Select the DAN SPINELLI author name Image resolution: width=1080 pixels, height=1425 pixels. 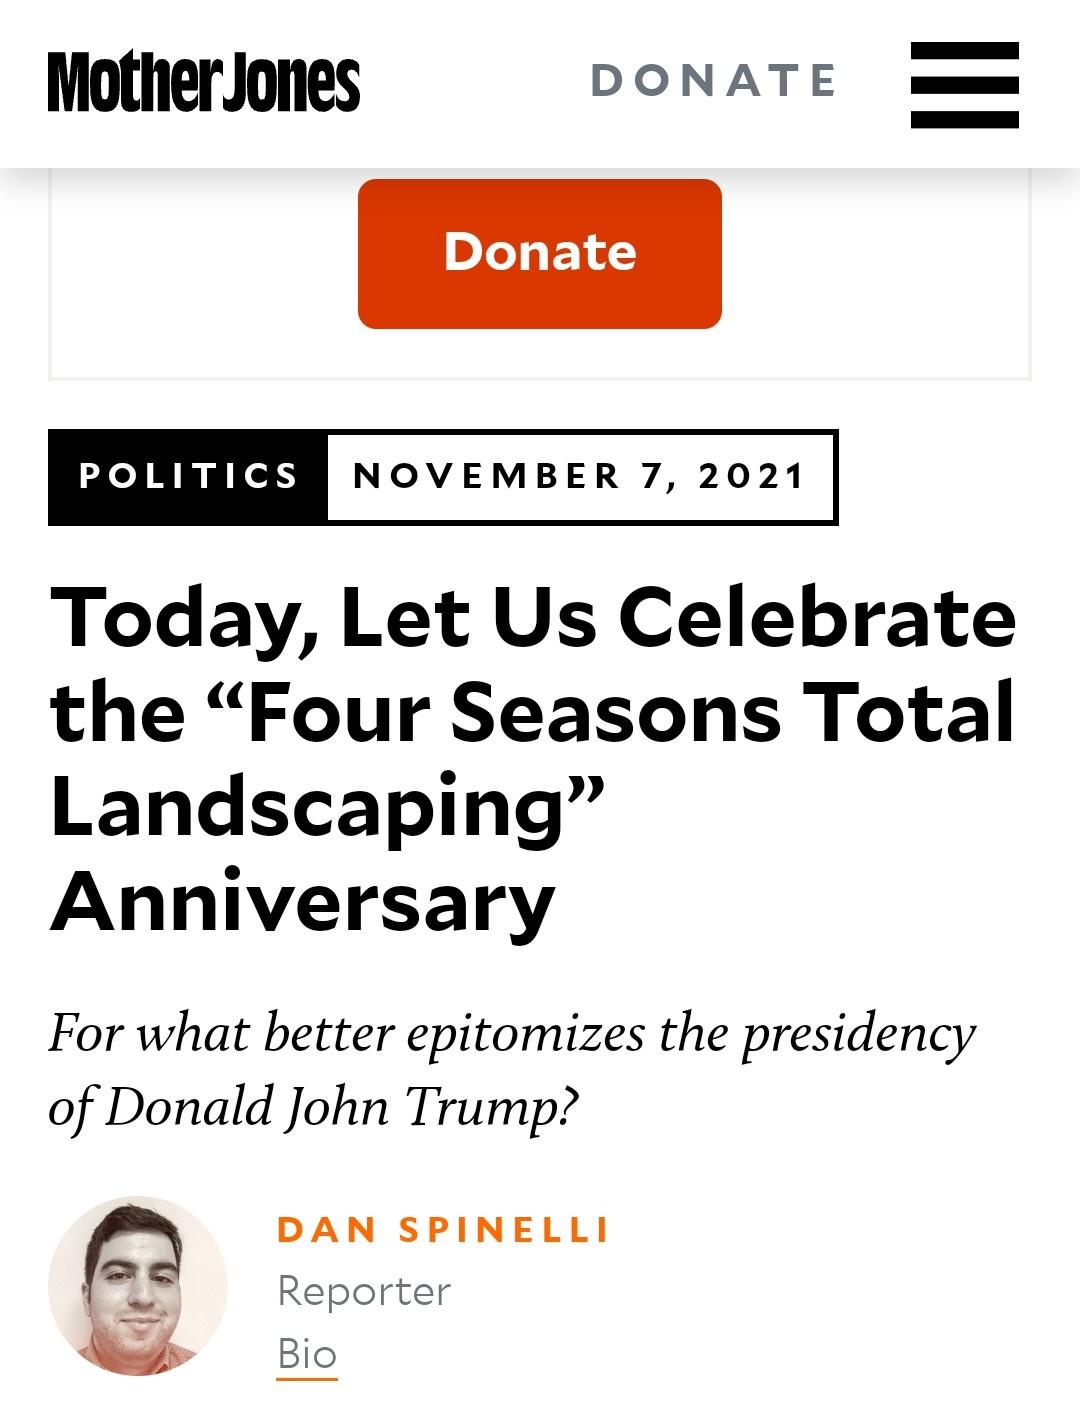coord(443,1229)
